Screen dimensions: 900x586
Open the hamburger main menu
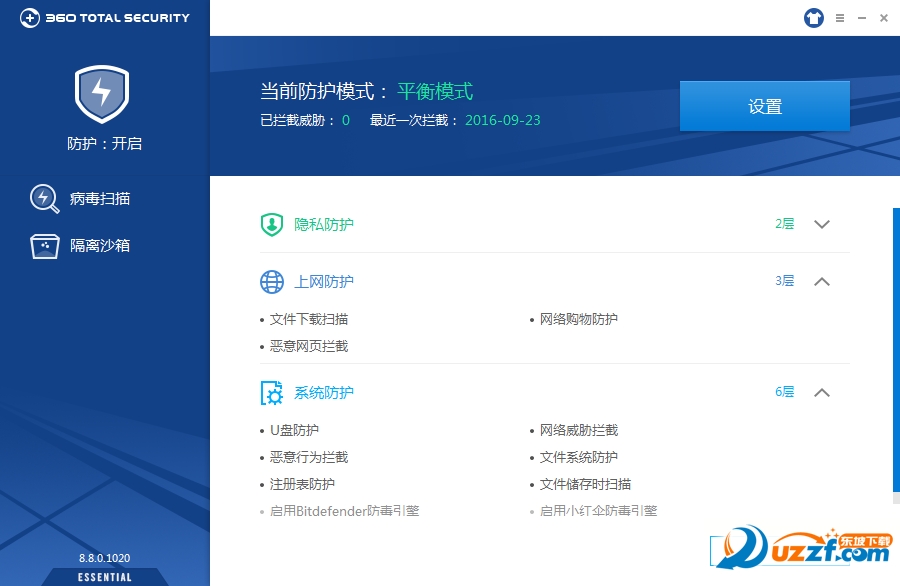pyautogui.click(x=840, y=18)
